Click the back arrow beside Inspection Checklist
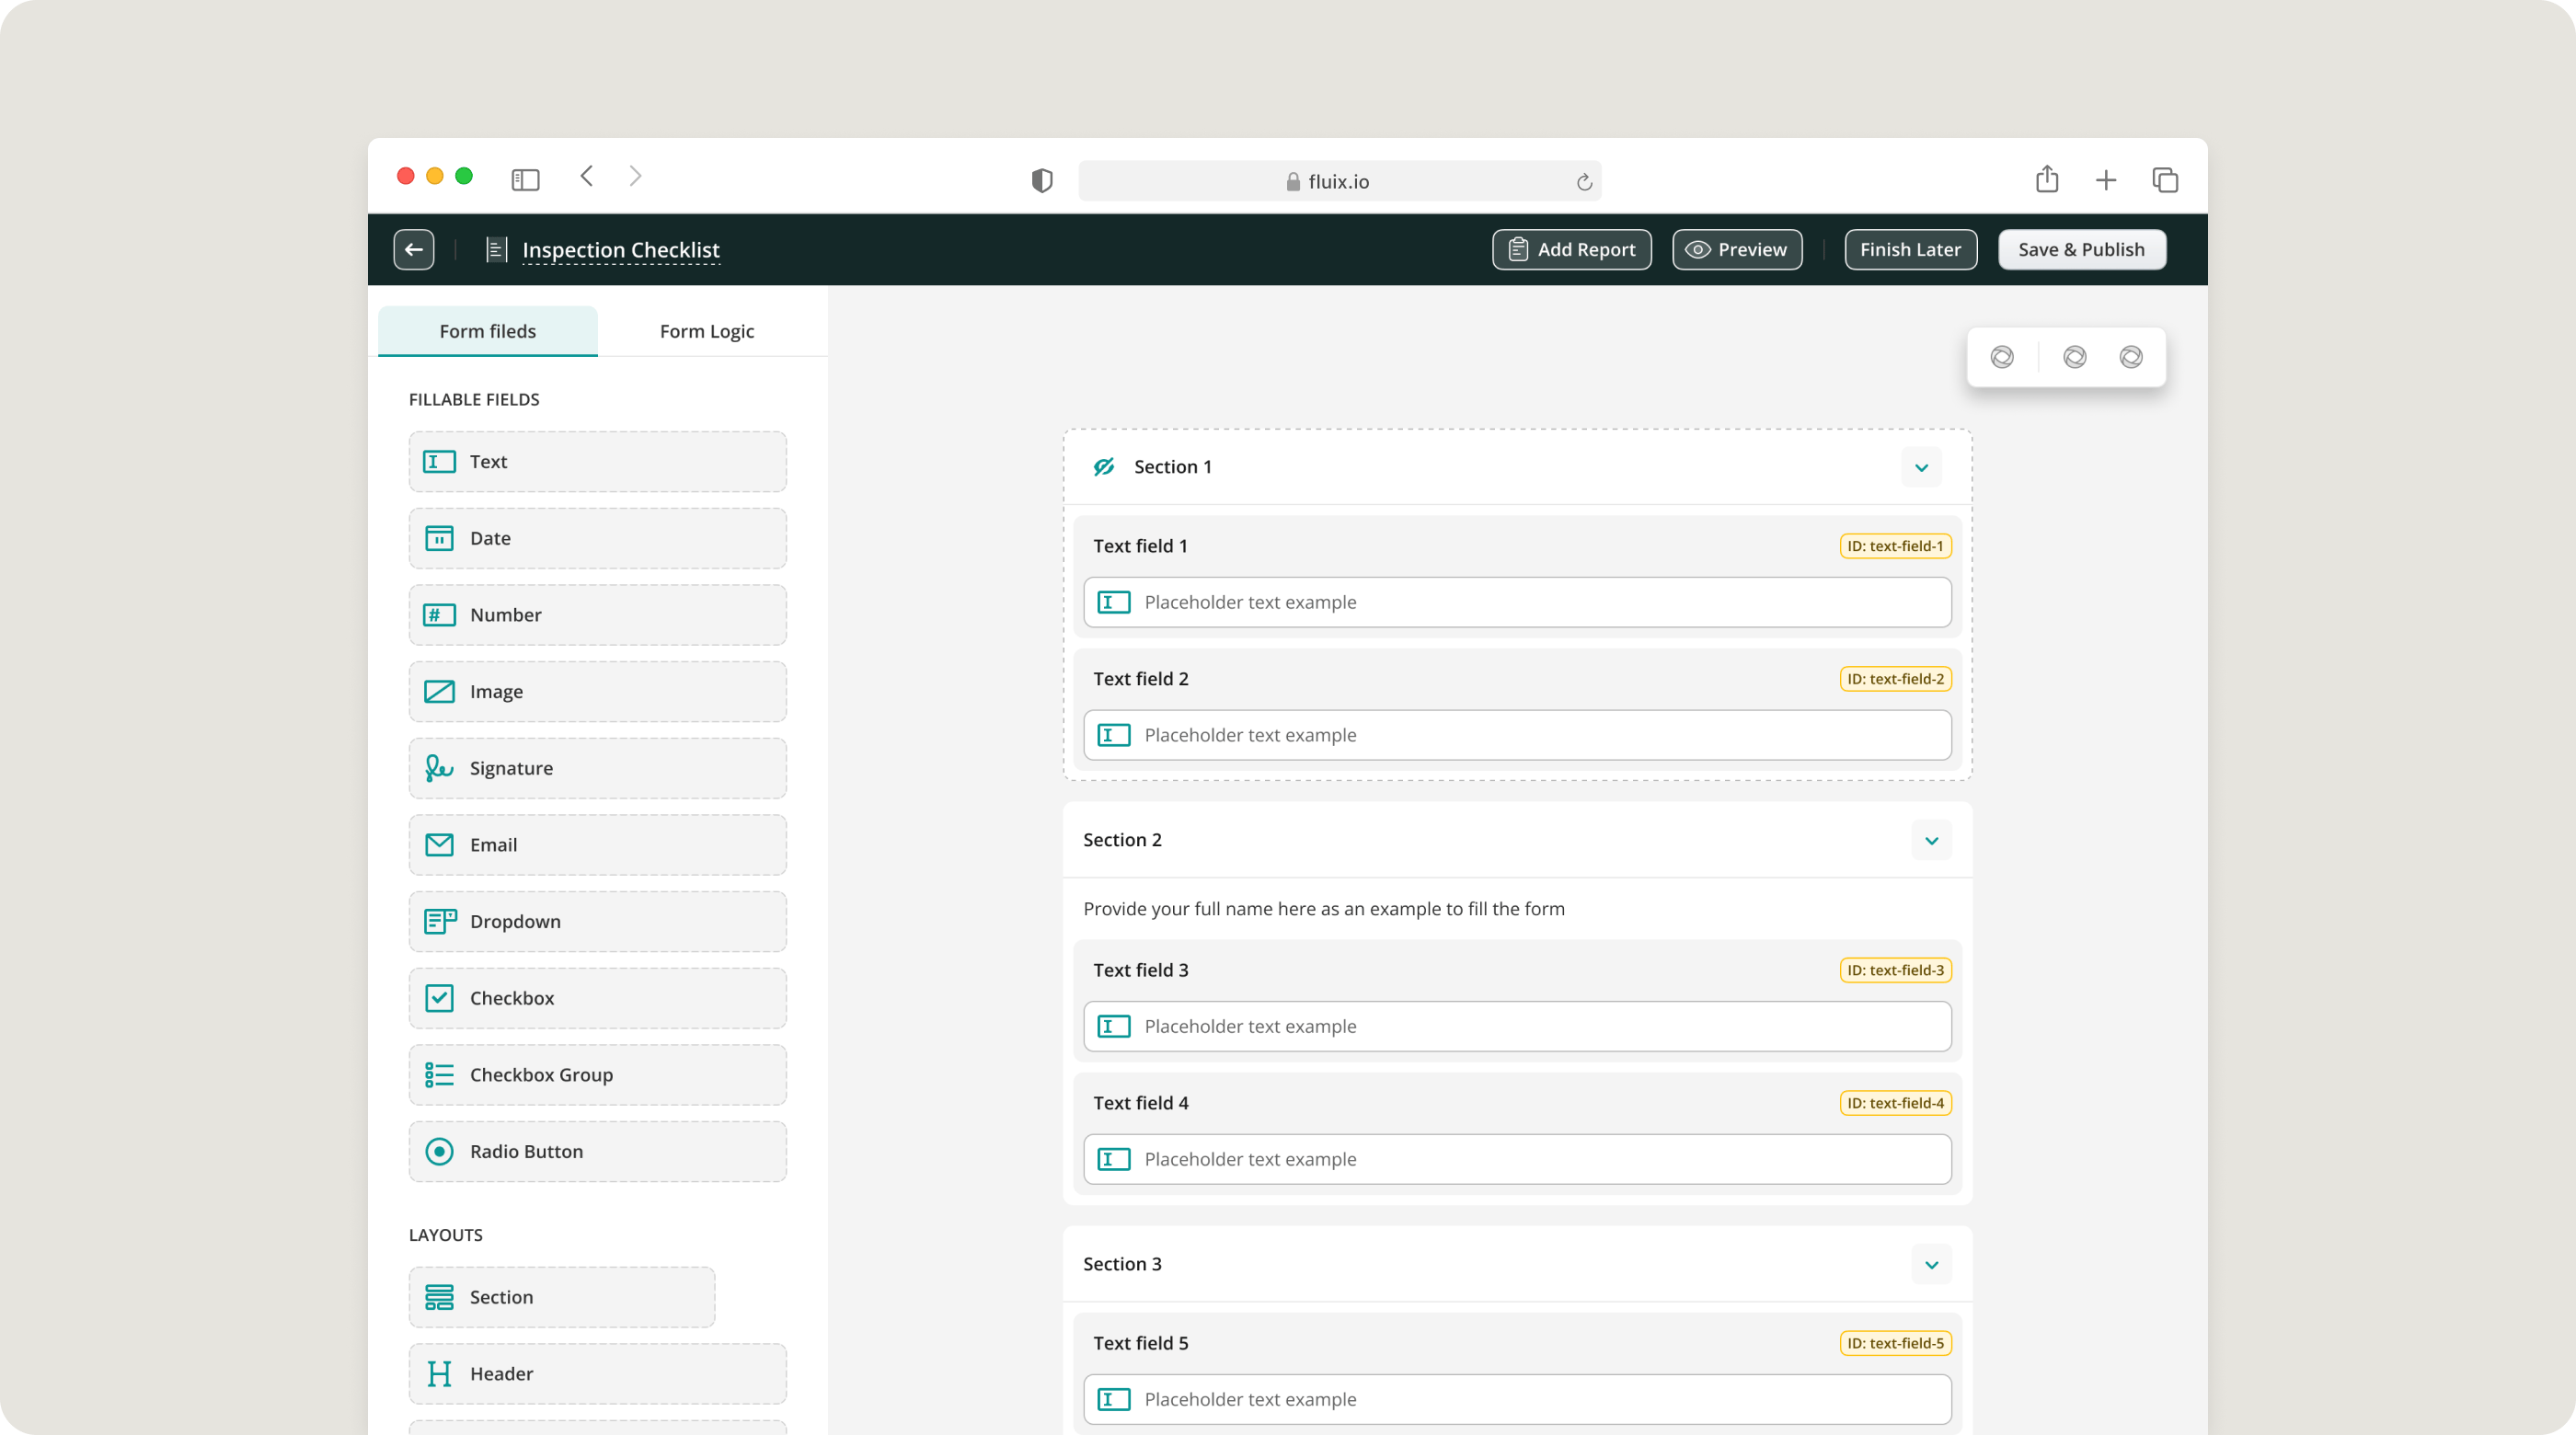Viewport: 2576px width, 1435px height. click(414, 249)
